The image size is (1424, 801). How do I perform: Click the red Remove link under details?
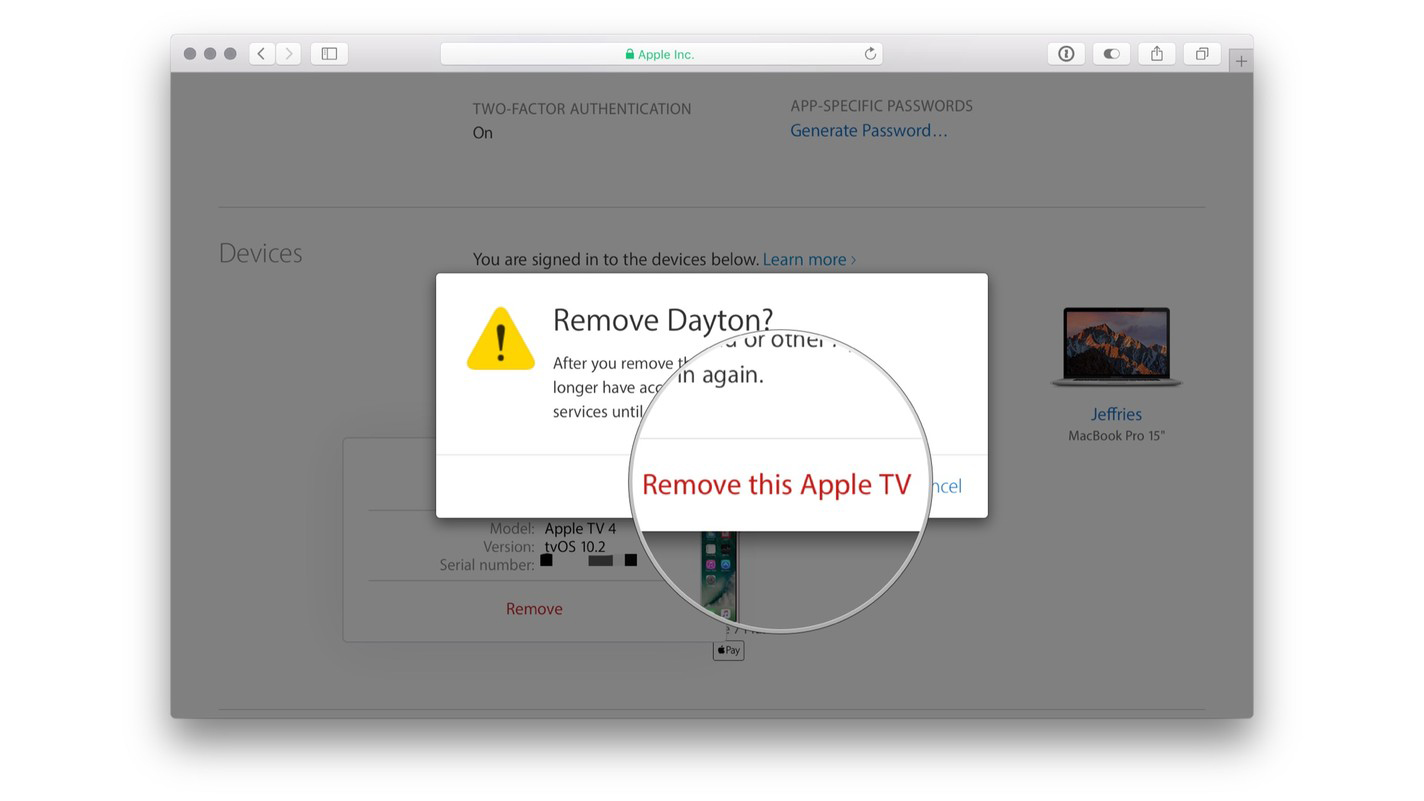click(x=534, y=608)
